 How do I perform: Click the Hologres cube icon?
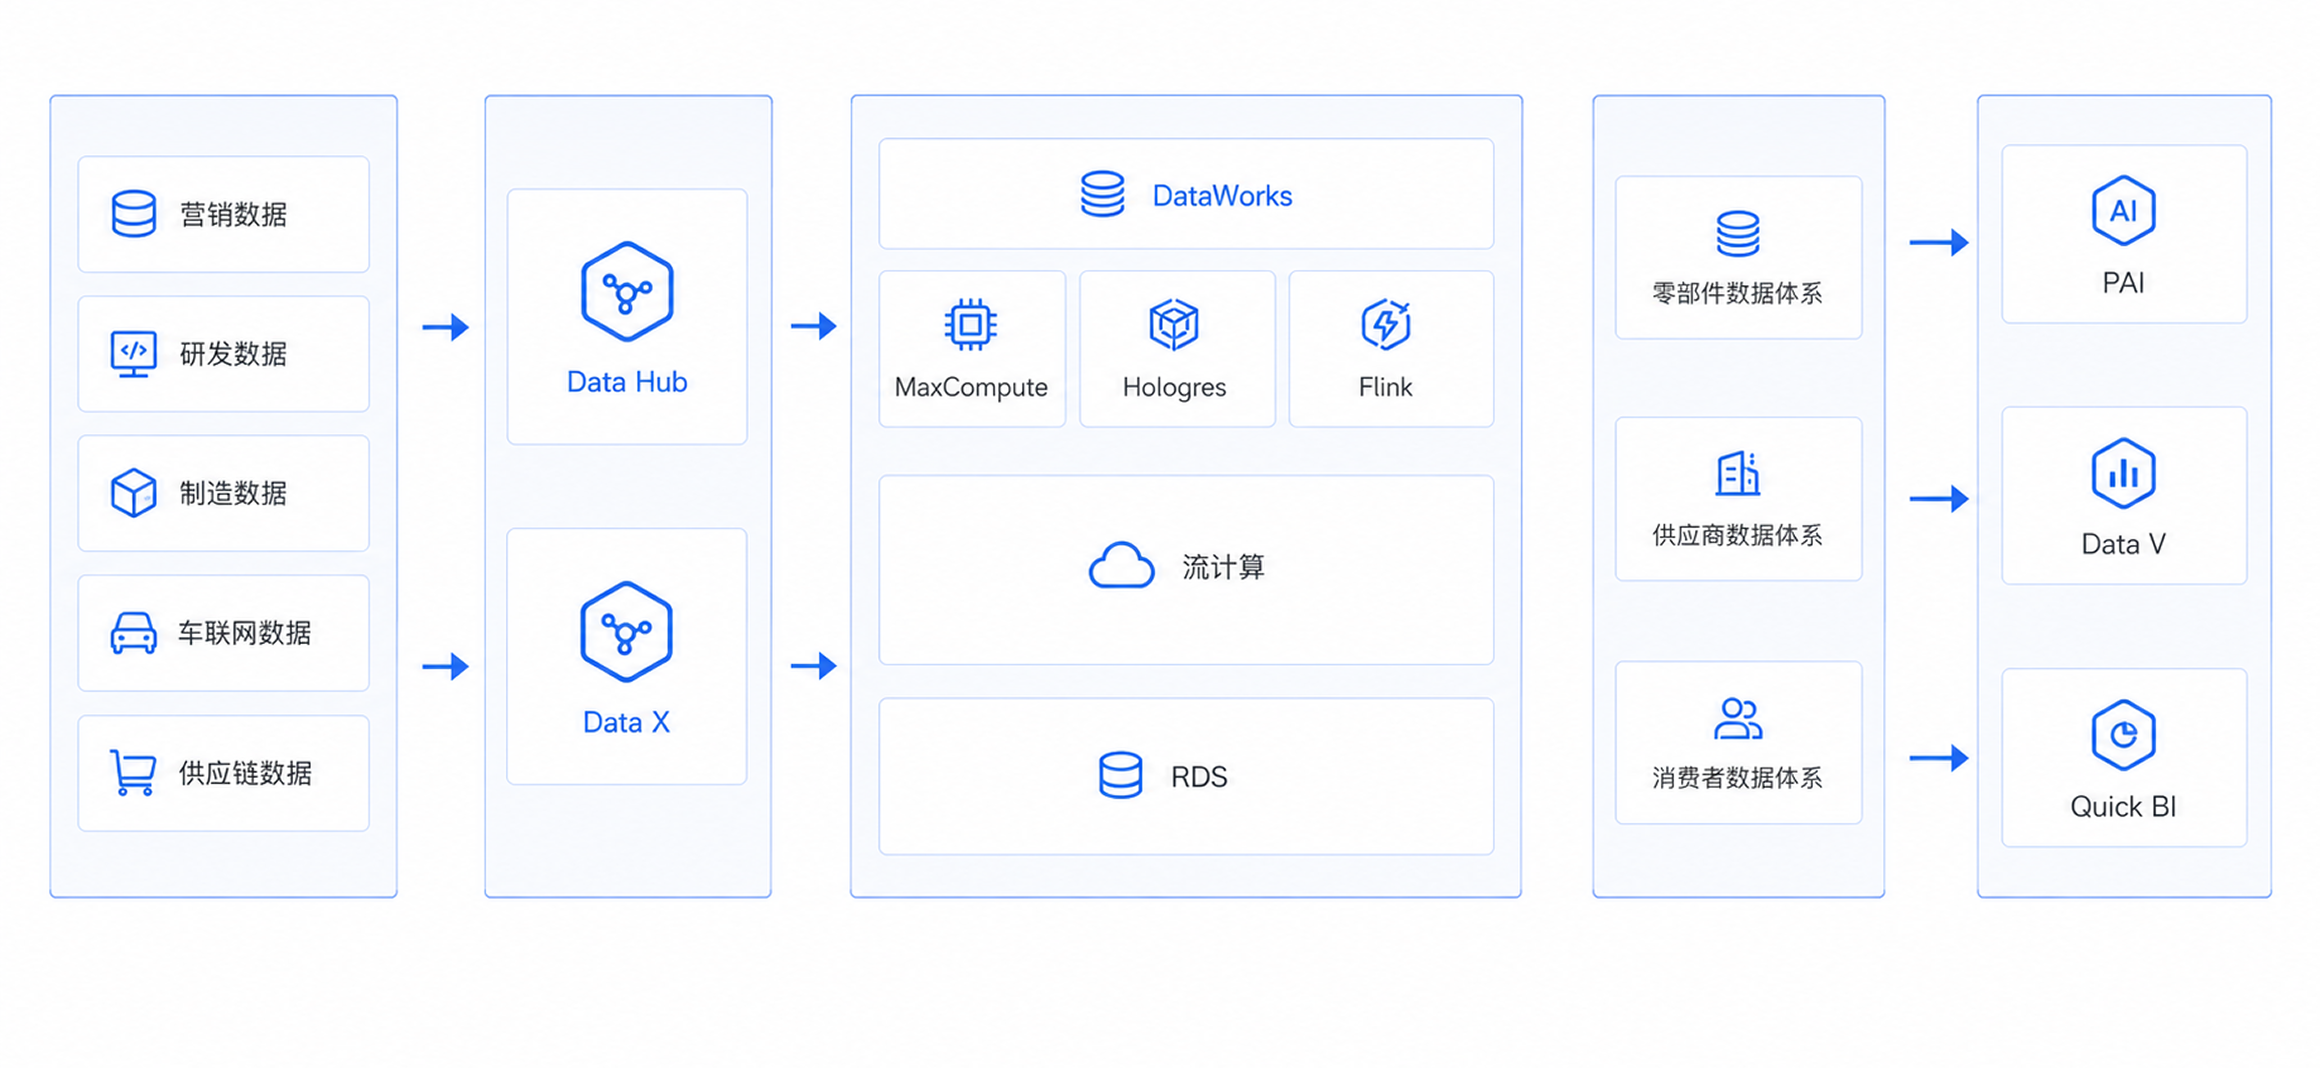1174,324
